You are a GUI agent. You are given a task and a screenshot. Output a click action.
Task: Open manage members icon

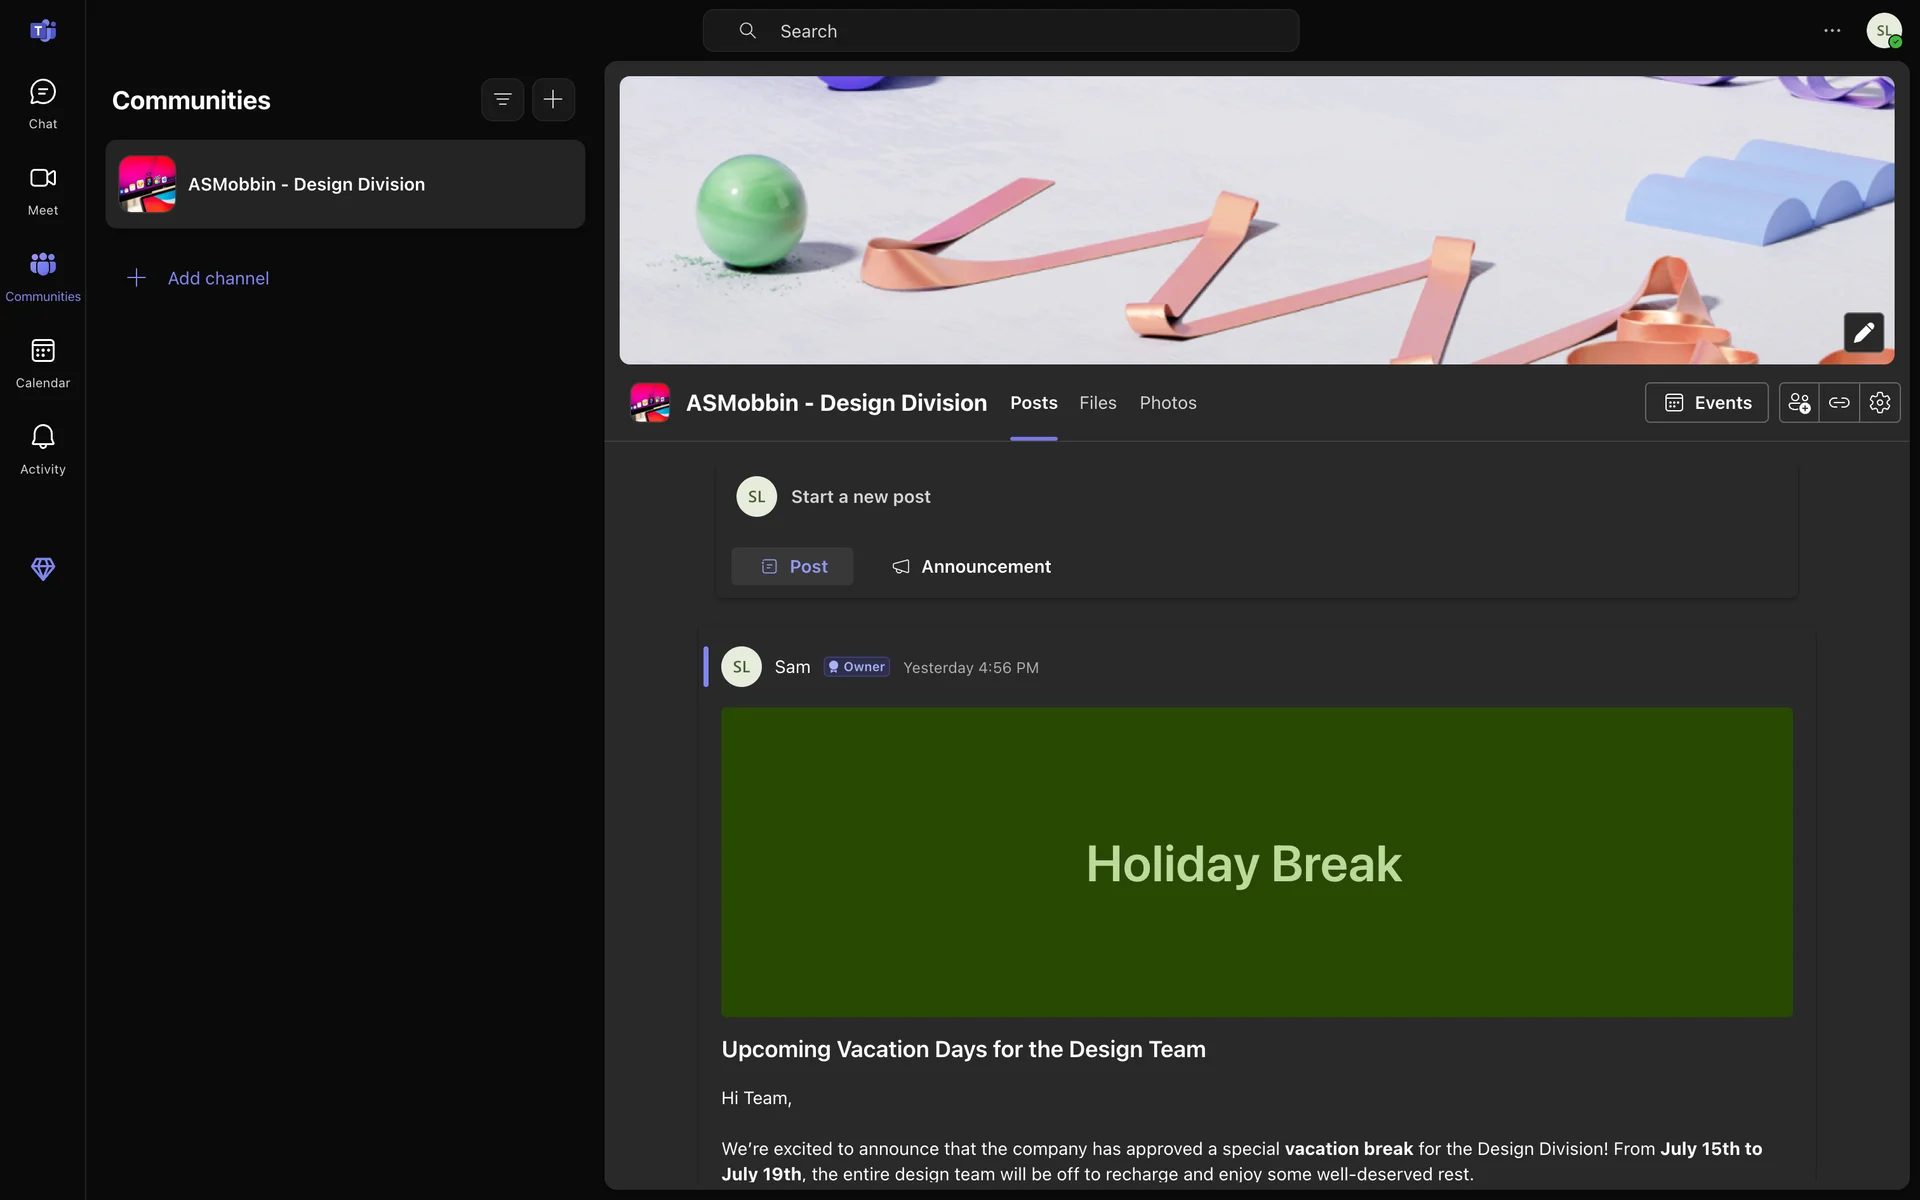(x=1799, y=403)
